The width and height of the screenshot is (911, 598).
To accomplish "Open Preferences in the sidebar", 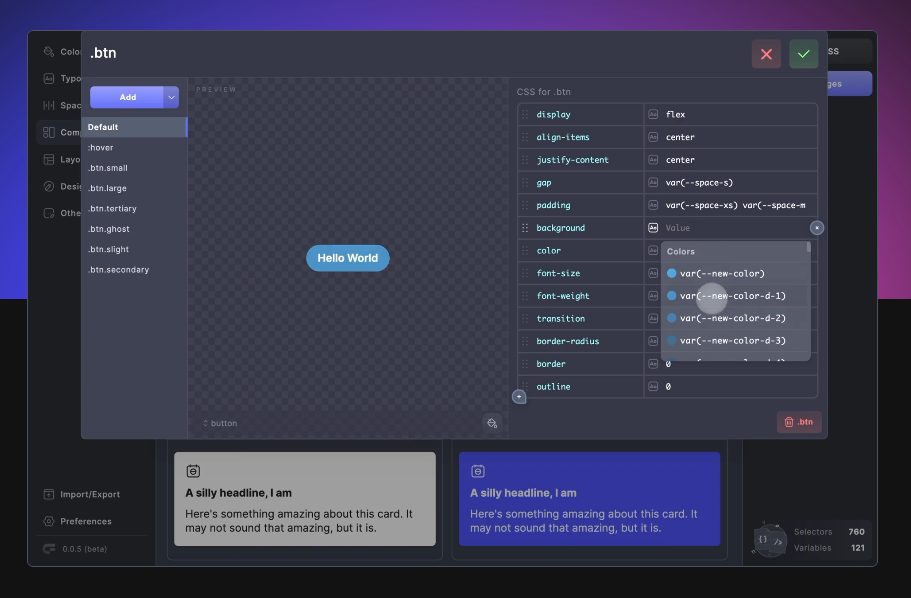I will click(x=85, y=521).
